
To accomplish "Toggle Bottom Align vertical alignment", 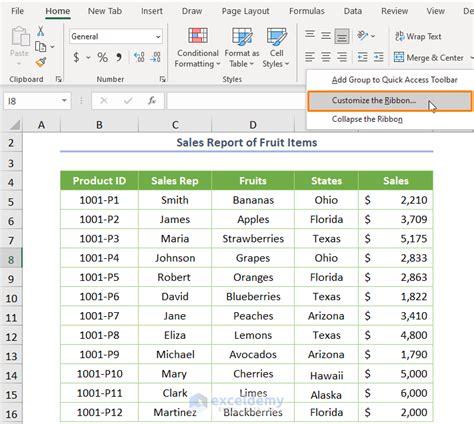I will (342, 36).
